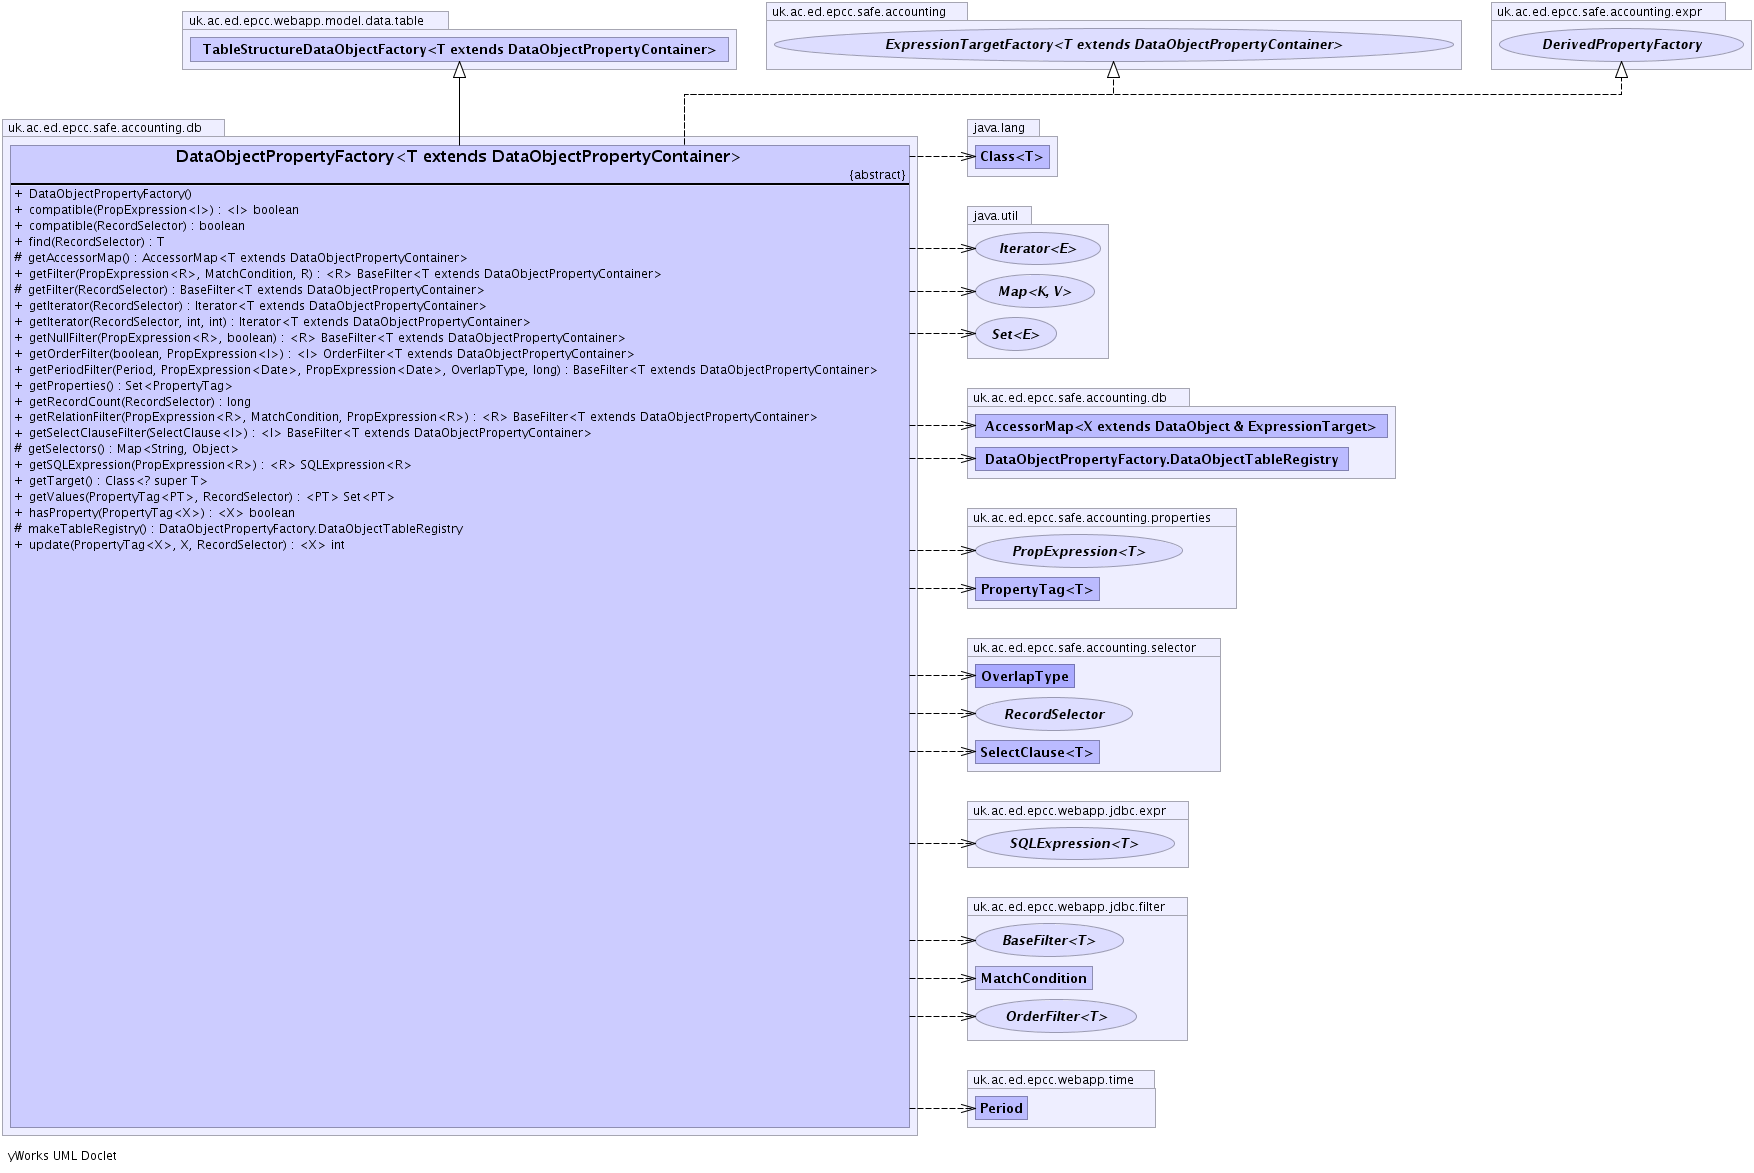Click the Set<E> interface node
1754x1173 pixels.
tap(1015, 334)
